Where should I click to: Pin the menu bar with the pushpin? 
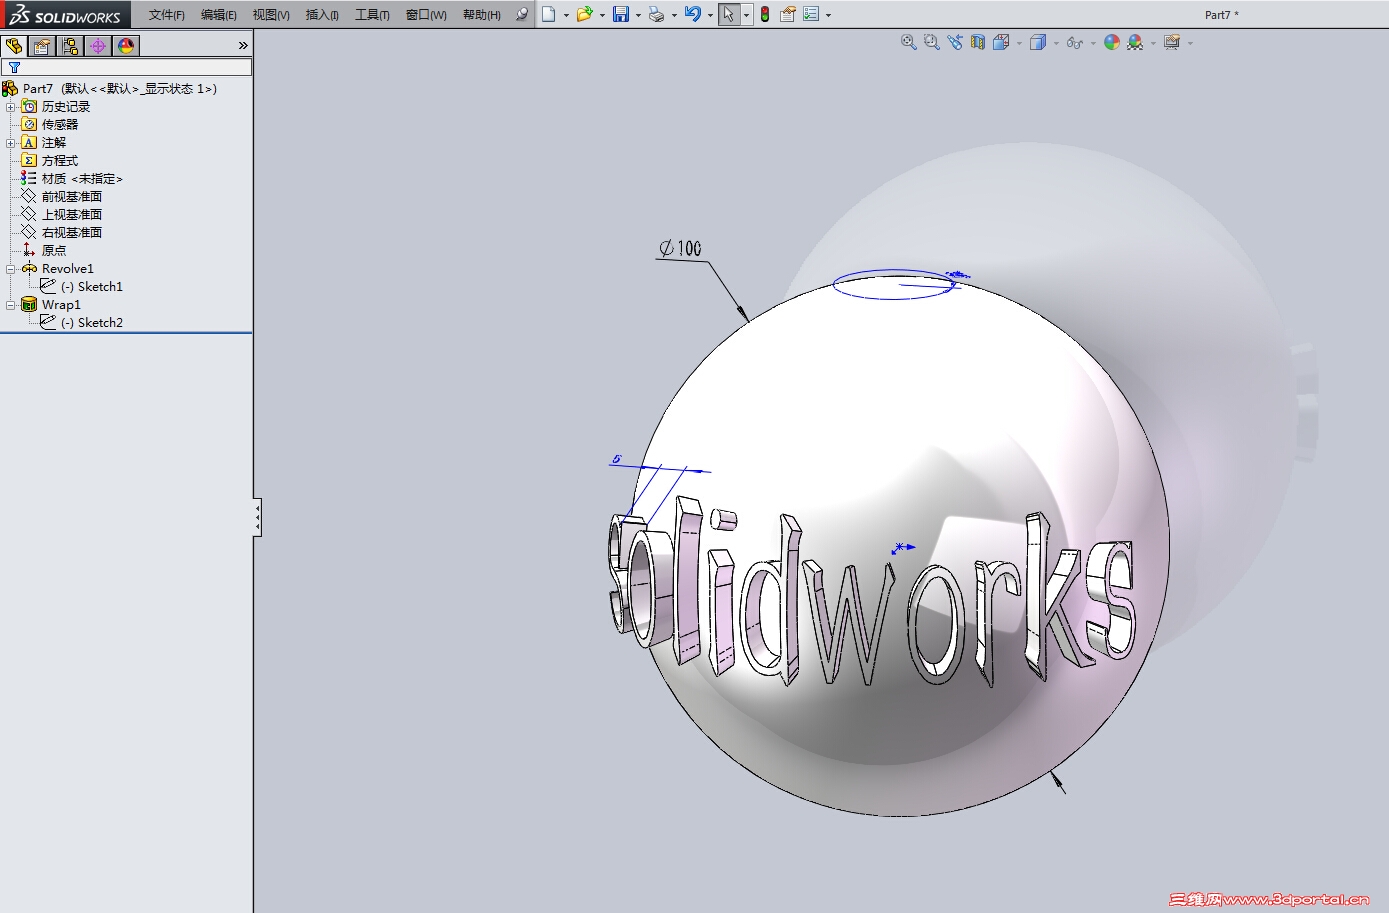point(521,14)
